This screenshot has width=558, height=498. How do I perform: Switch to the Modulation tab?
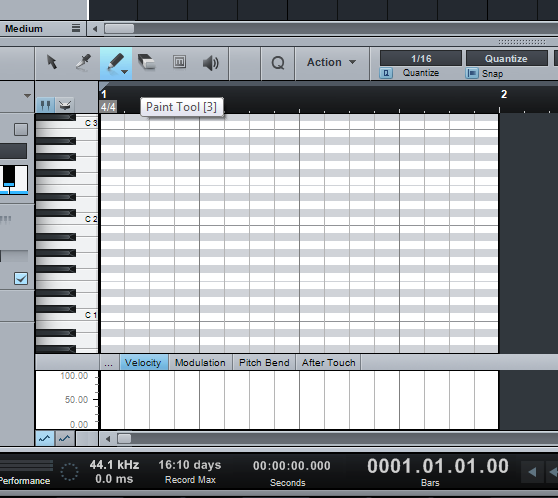click(200, 363)
